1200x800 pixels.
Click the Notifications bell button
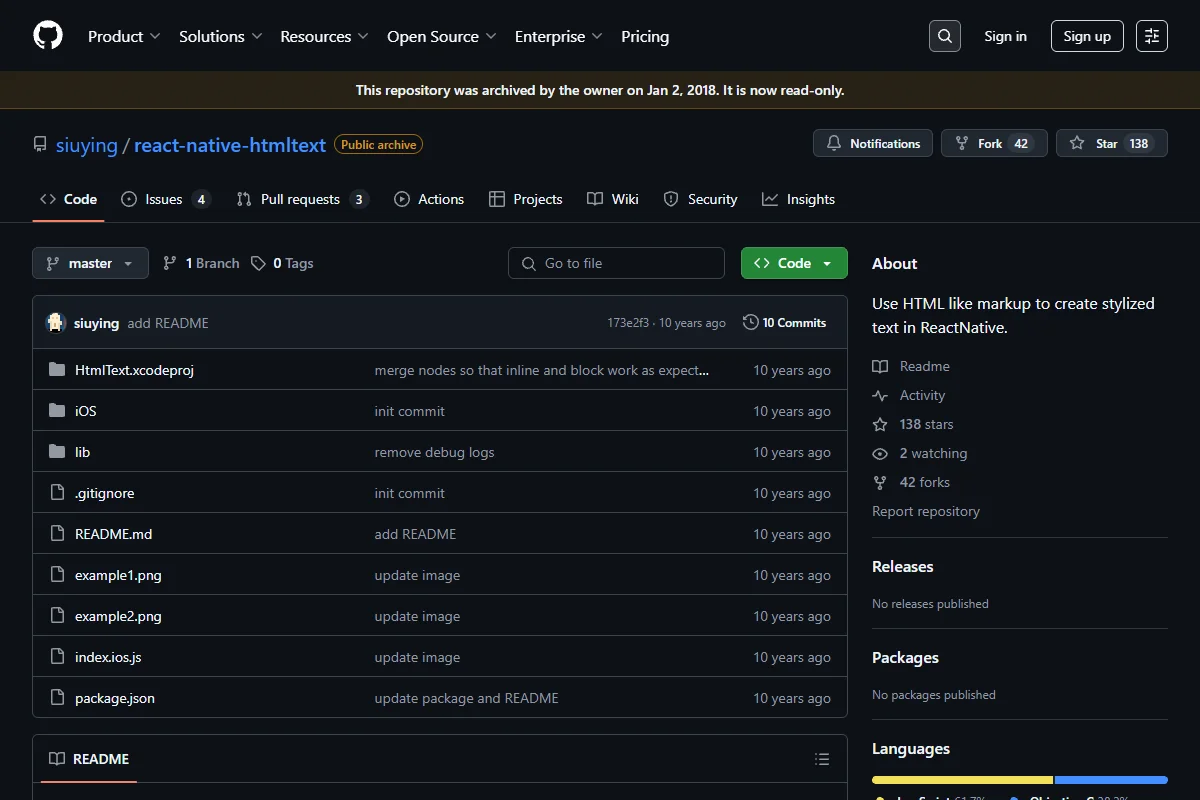point(873,143)
